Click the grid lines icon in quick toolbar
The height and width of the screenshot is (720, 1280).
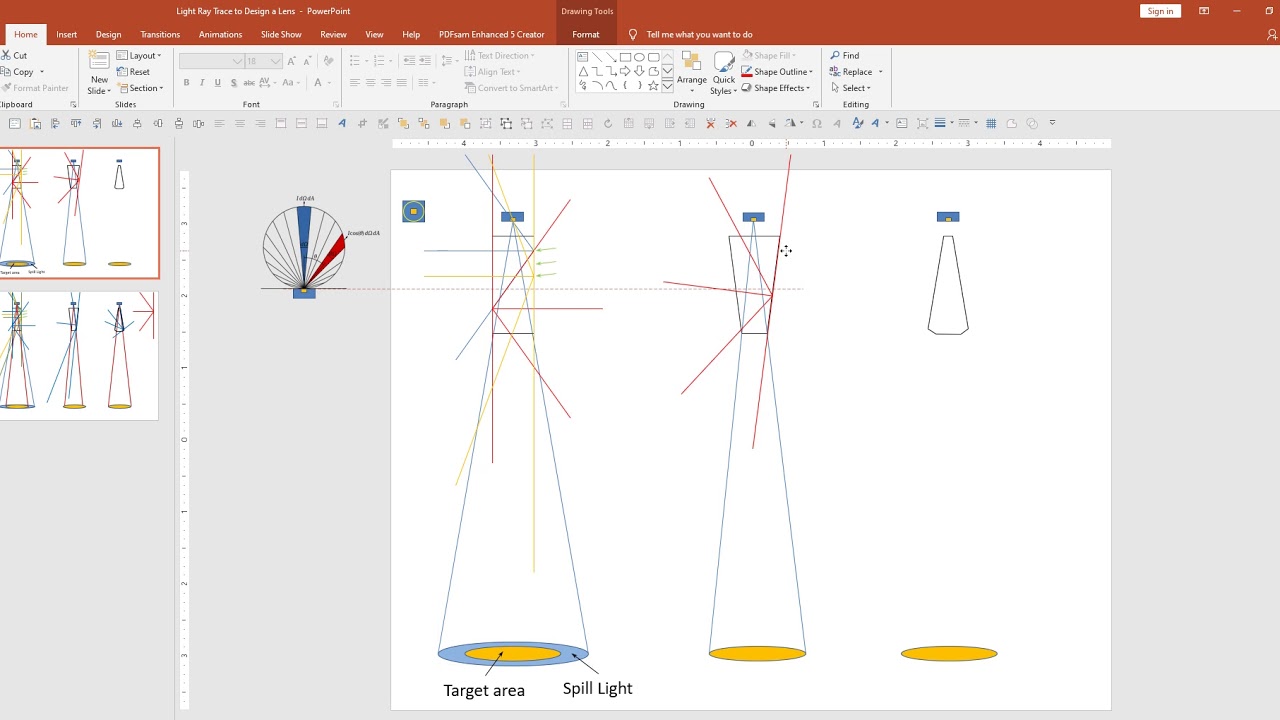pyautogui.click(x=991, y=124)
